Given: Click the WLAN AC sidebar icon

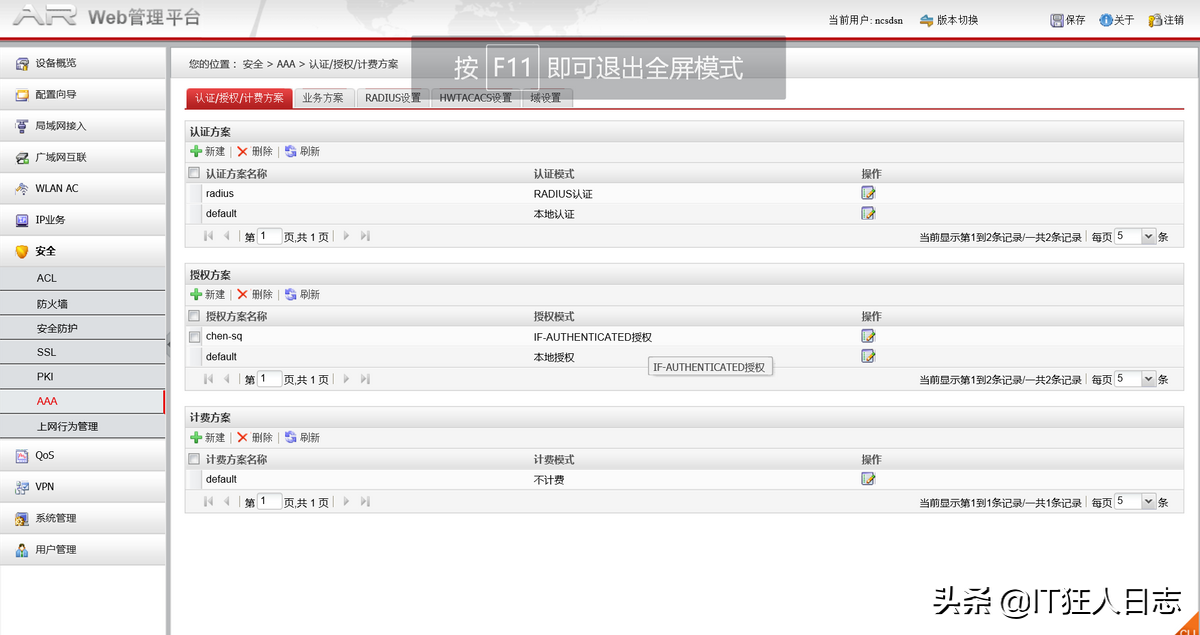Looking at the screenshot, I should pos(22,188).
